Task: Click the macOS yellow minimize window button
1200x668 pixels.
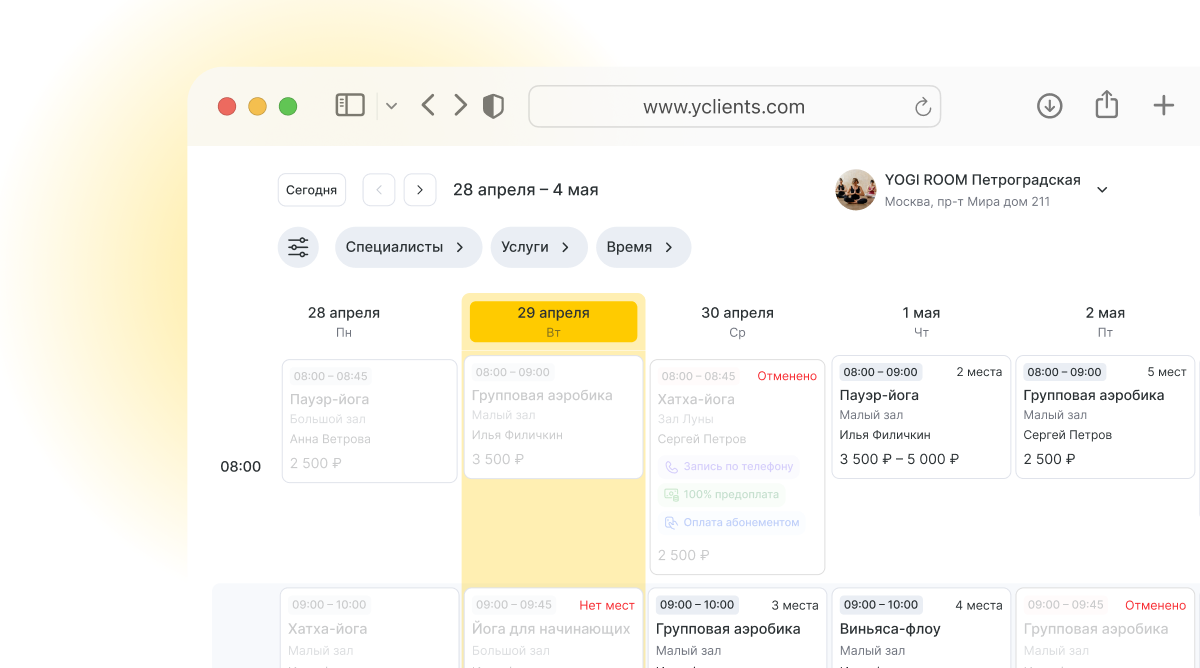Action: click(257, 106)
